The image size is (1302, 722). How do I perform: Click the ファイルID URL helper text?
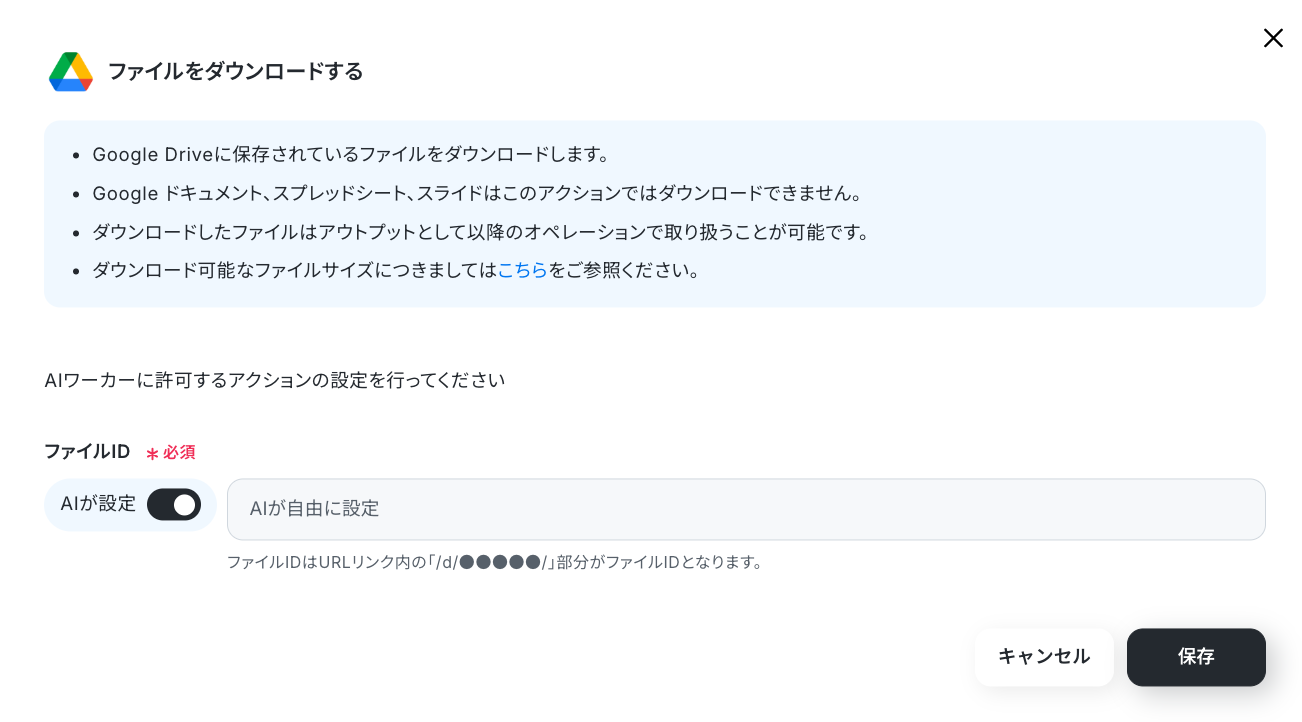495,562
